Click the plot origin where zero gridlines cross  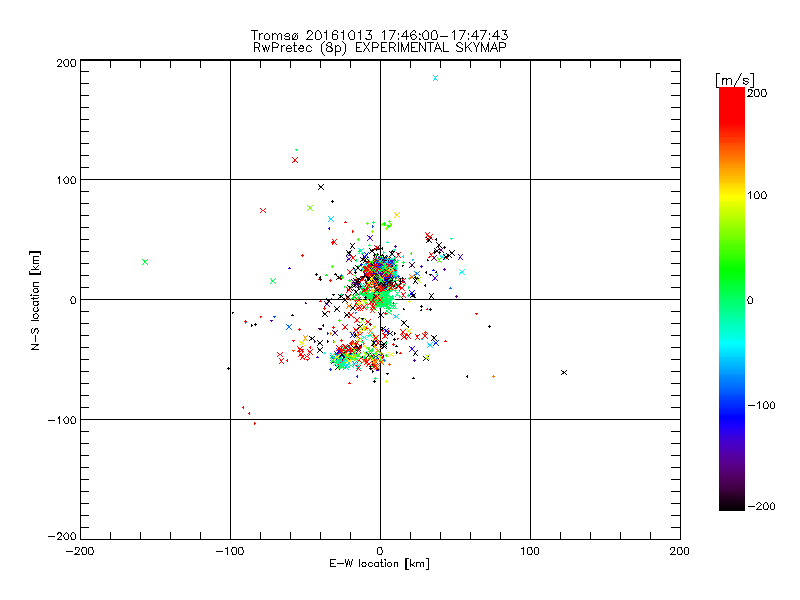[380, 299]
